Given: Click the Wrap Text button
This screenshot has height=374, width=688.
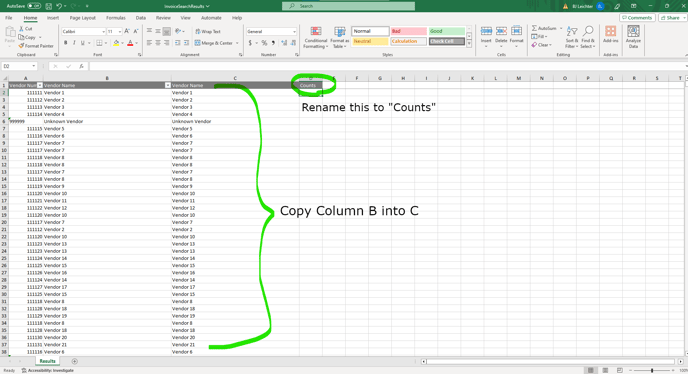Looking at the screenshot, I should click(208, 32).
